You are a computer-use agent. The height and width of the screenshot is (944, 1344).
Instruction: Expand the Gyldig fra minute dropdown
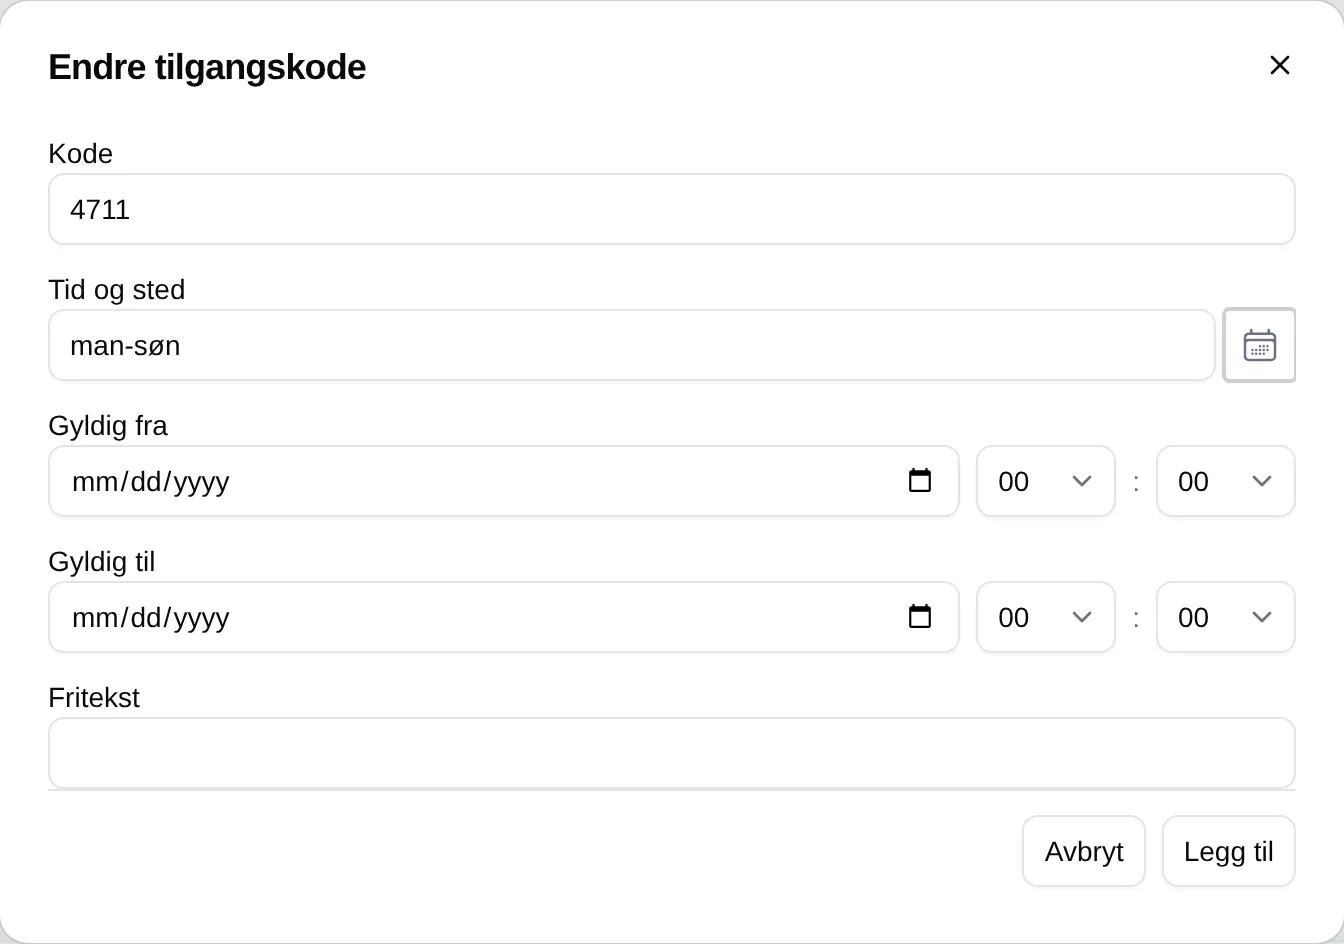pyautogui.click(x=1226, y=481)
